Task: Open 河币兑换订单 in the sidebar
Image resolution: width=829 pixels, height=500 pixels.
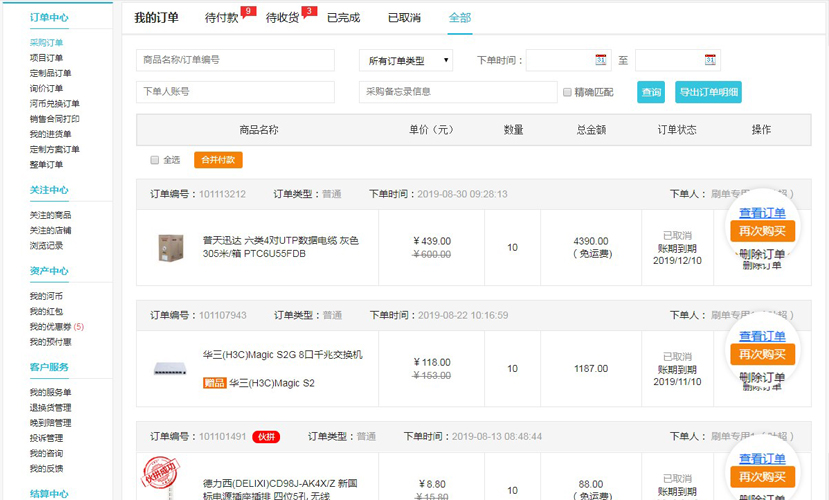Action: 54,104
